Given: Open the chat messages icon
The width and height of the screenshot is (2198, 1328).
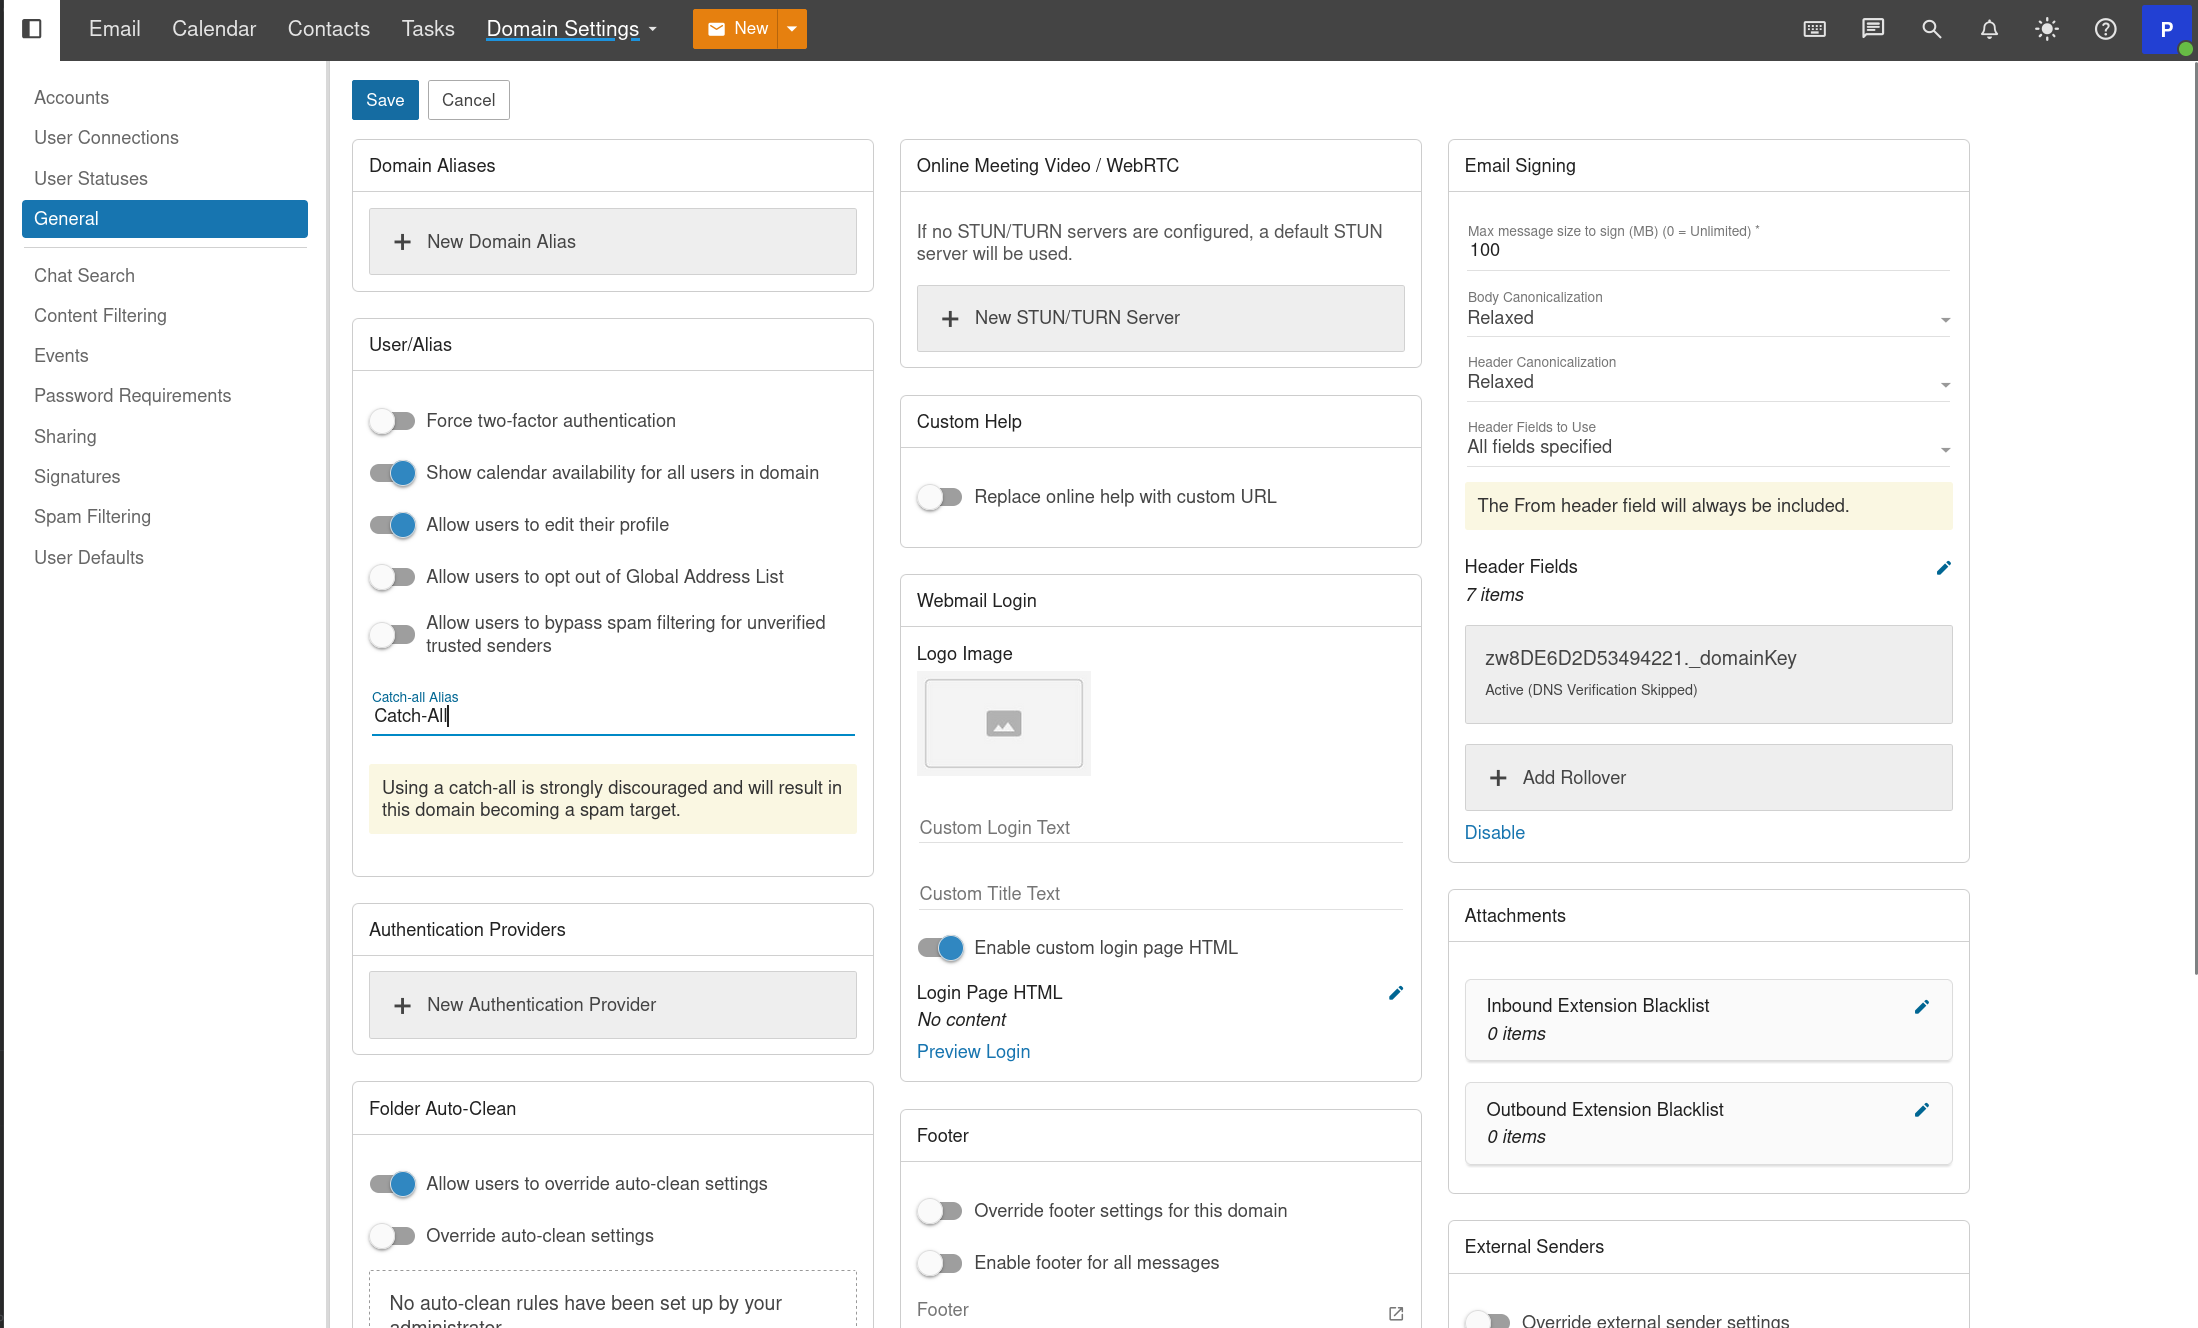Looking at the screenshot, I should (1872, 29).
